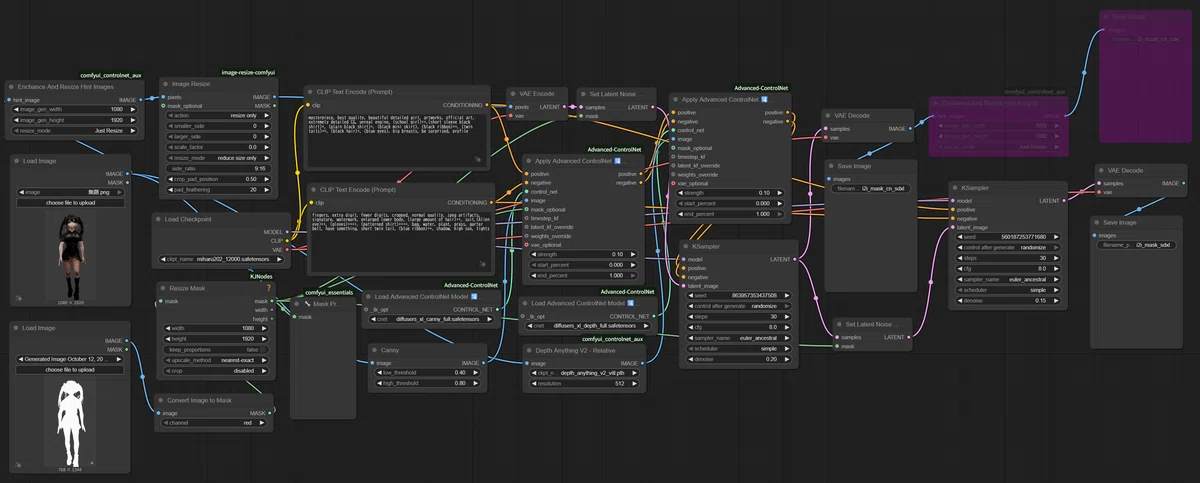Click the collapse dot on Set Latent Noise node by VAE Encode
This screenshot has width=1200, height=483.
coord(583,94)
